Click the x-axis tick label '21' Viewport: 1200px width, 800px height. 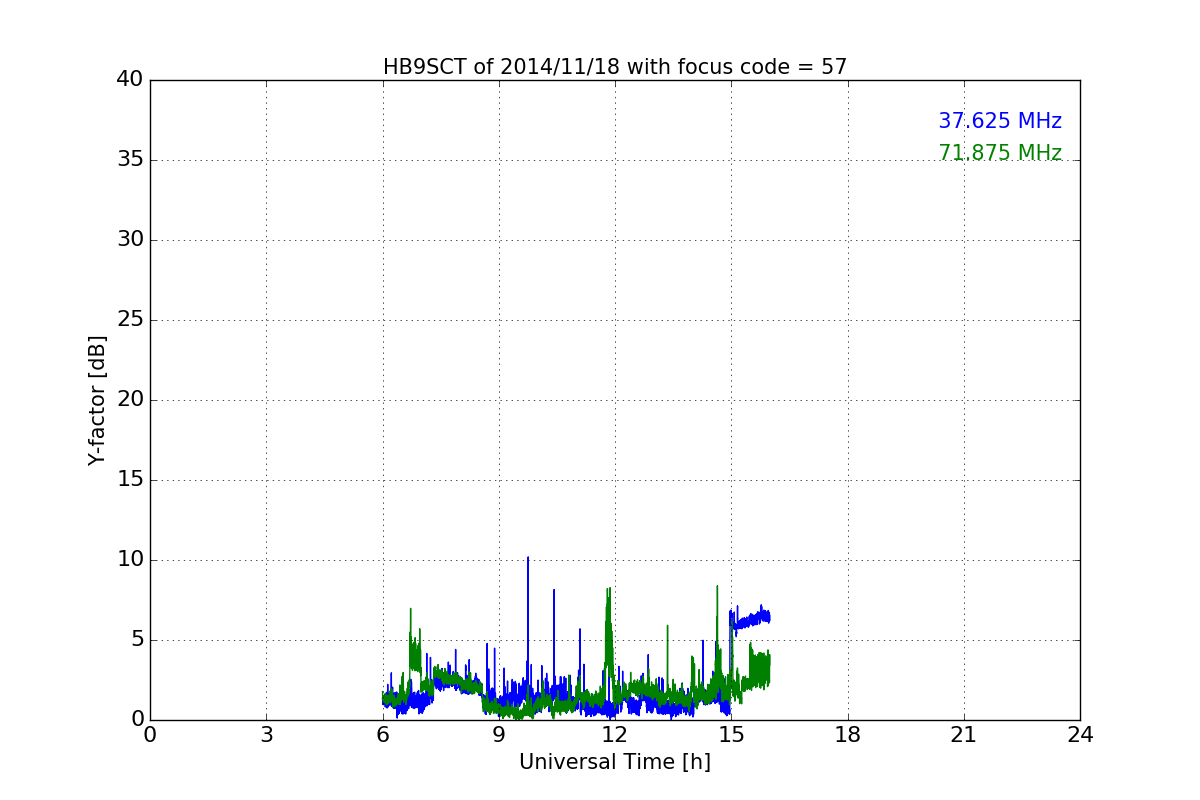point(964,735)
